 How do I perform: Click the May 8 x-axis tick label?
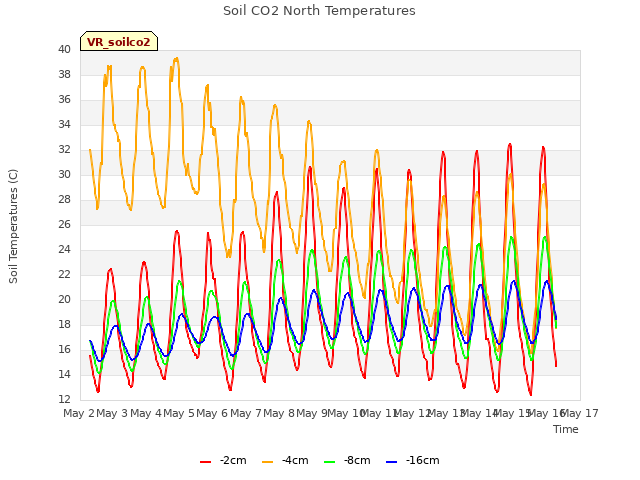coord(279,413)
